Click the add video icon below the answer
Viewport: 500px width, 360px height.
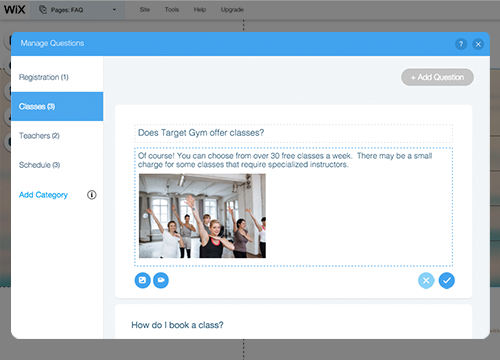pyautogui.click(x=161, y=280)
